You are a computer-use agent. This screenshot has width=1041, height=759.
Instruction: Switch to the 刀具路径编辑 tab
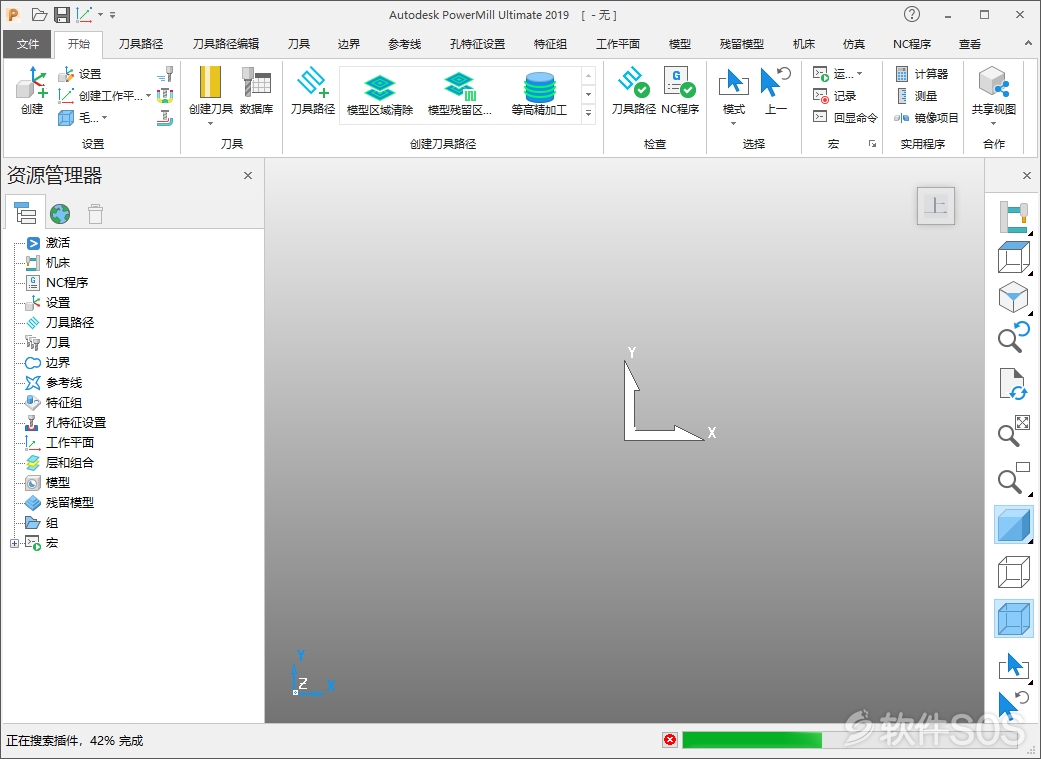[x=226, y=44]
